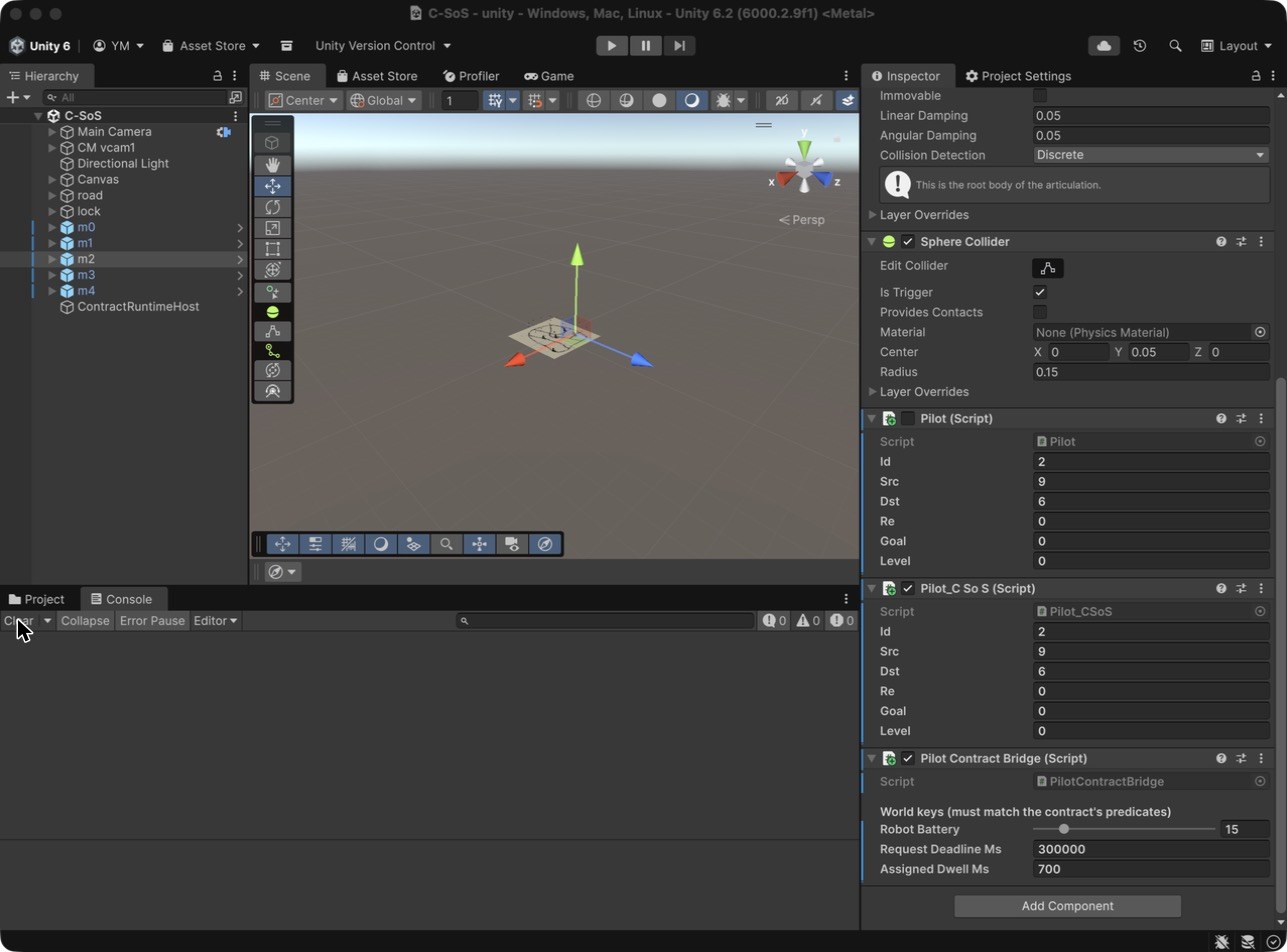Open cloud services icon in top bar
Image resolution: width=1287 pixels, height=952 pixels.
click(x=1104, y=46)
